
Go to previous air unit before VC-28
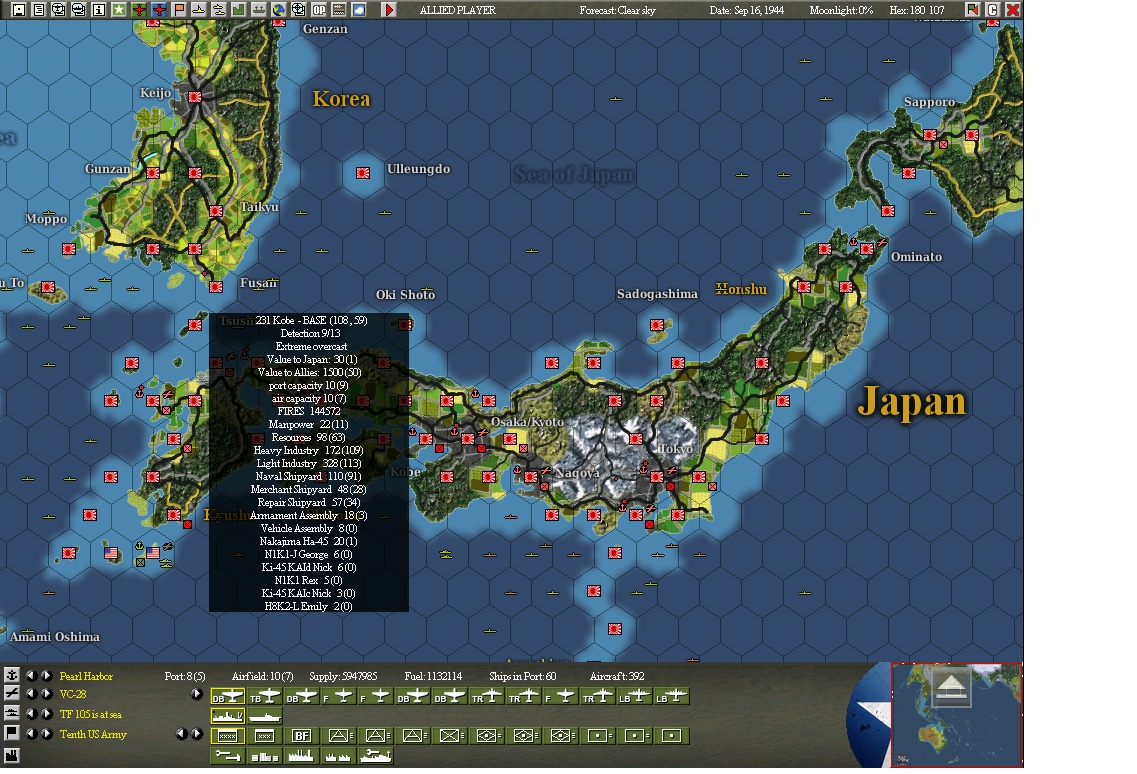point(31,694)
